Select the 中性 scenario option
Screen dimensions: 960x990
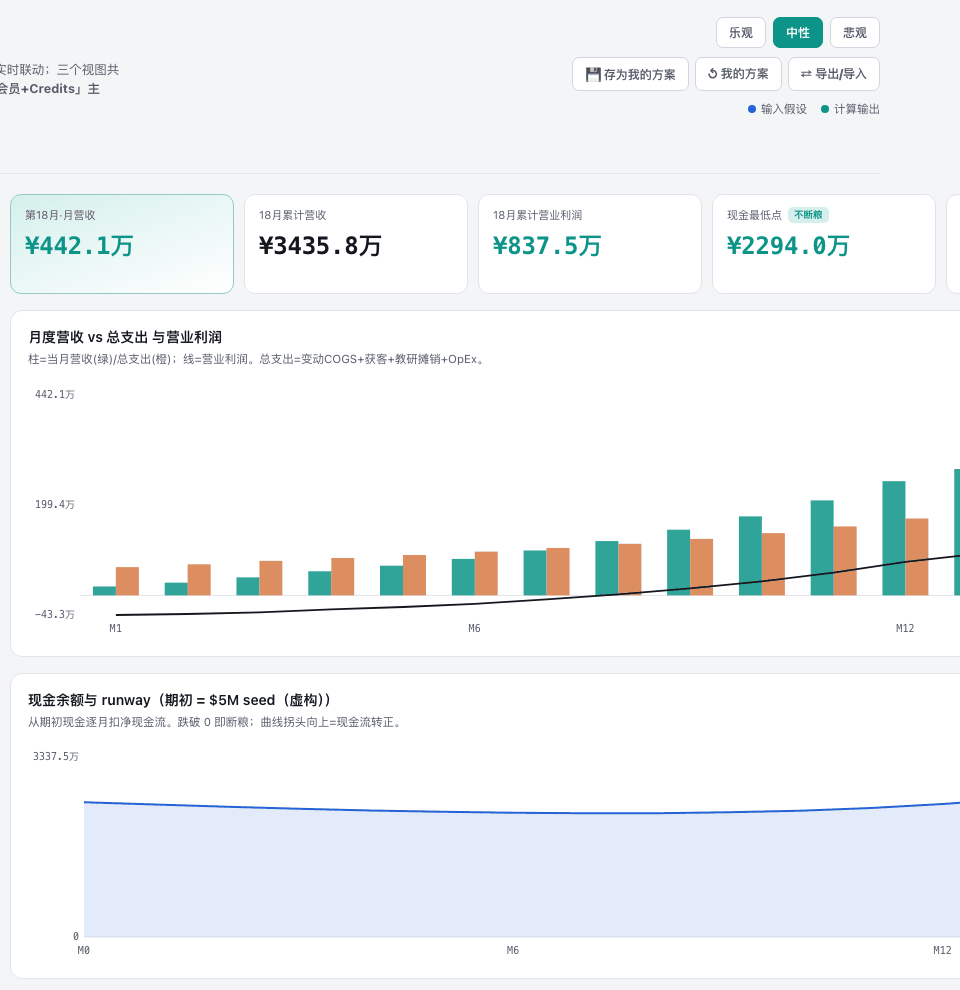coord(798,32)
